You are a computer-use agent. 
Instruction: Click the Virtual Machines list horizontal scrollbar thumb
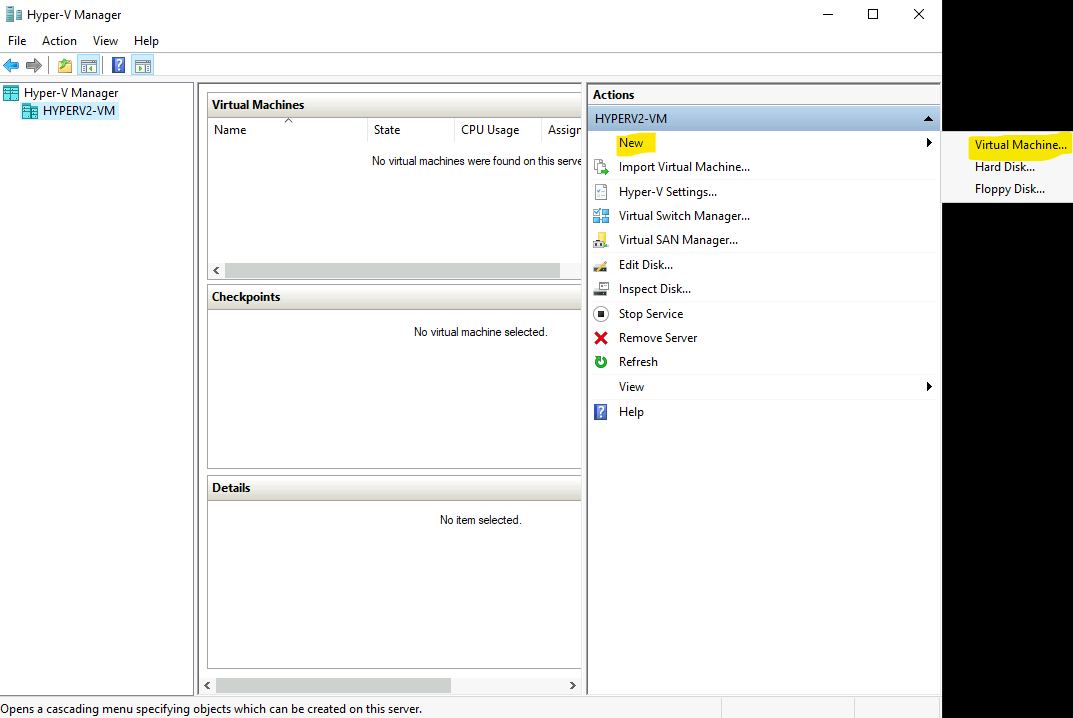392,270
